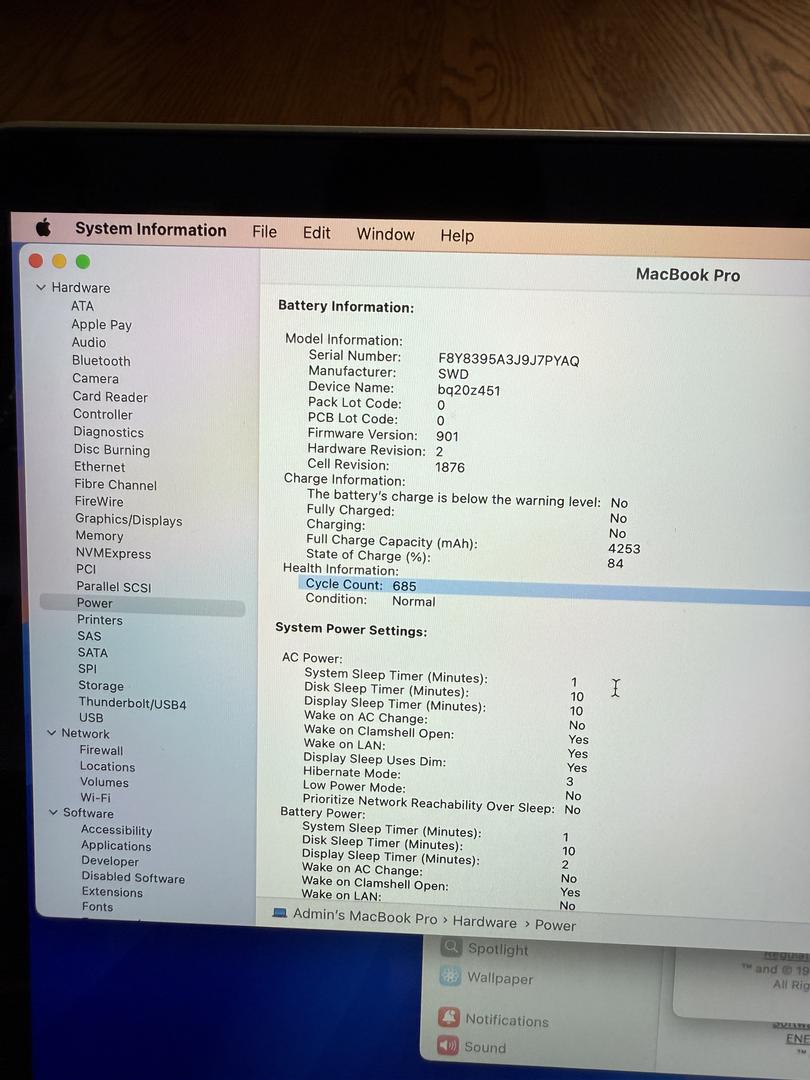Open the Window menu
Screen dimensions: 810x1080
(386, 234)
